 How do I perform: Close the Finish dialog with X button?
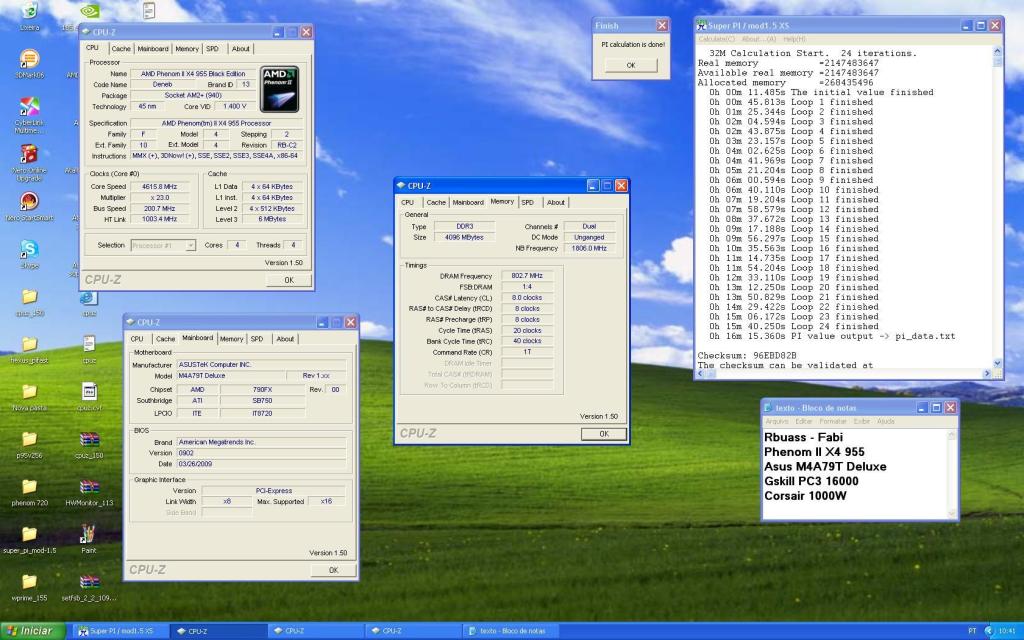tap(662, 25)
